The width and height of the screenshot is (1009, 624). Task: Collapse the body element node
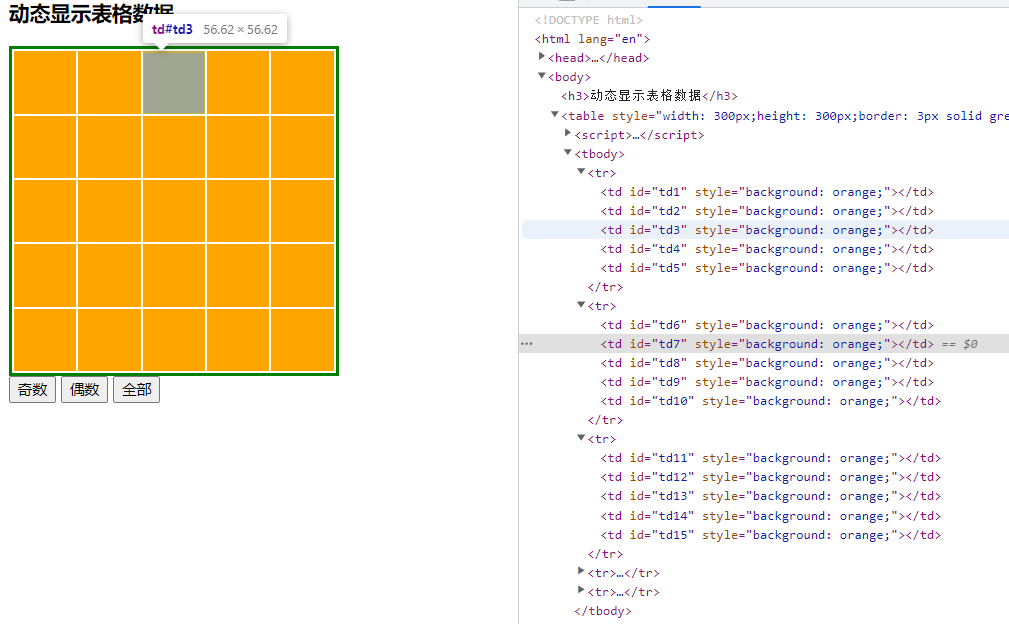542,76
